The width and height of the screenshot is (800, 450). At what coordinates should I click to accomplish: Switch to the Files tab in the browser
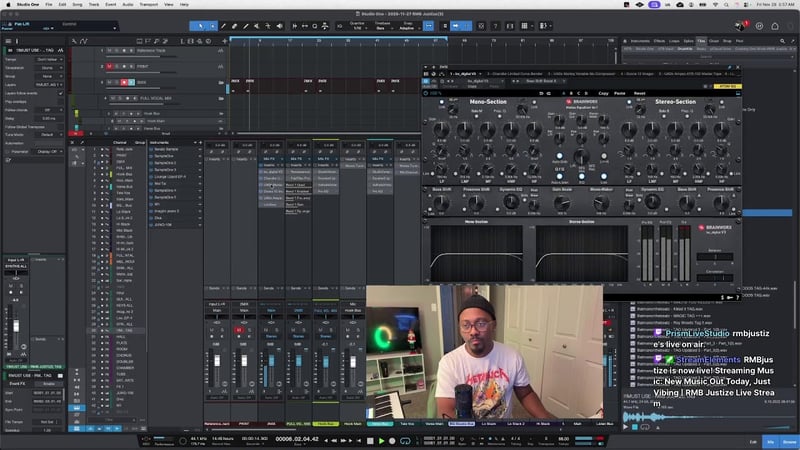tap(701, 40)
